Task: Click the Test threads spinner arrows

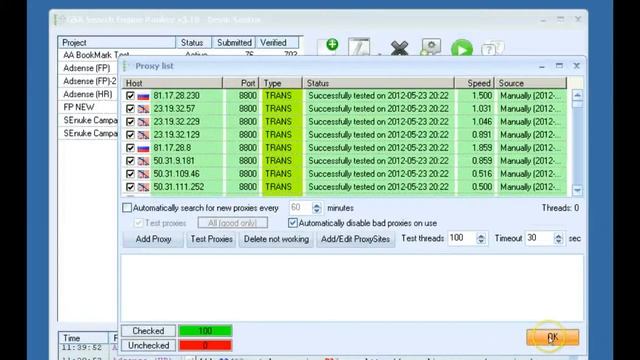Action: point(481,238)
